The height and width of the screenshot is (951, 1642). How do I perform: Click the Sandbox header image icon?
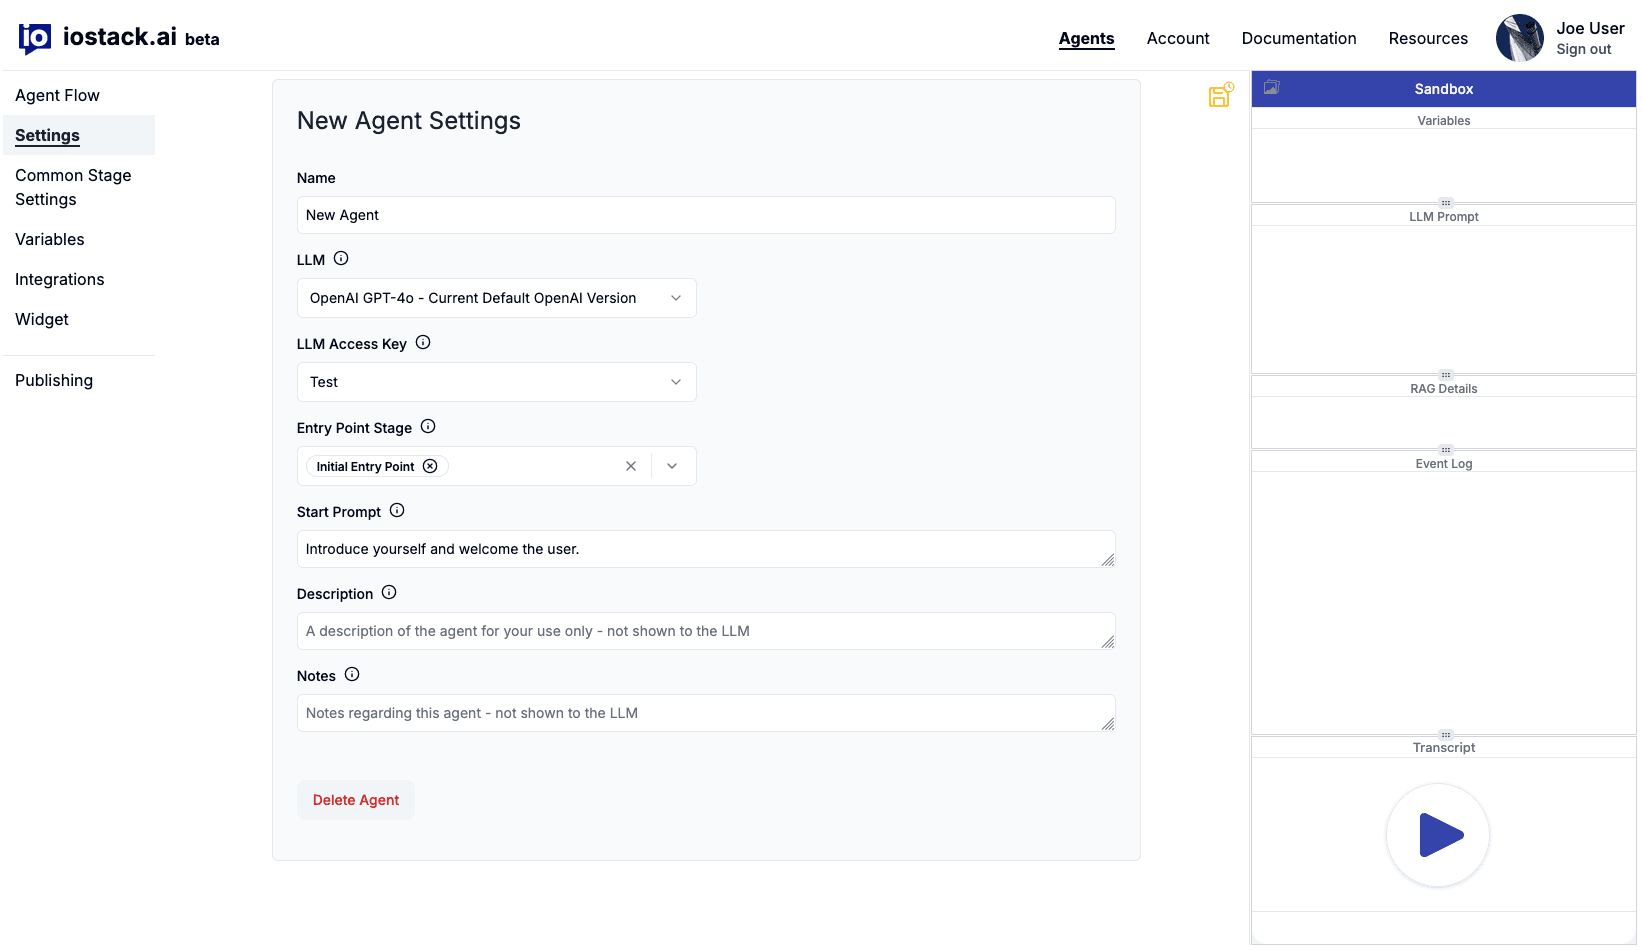[x=1271, y=87]
